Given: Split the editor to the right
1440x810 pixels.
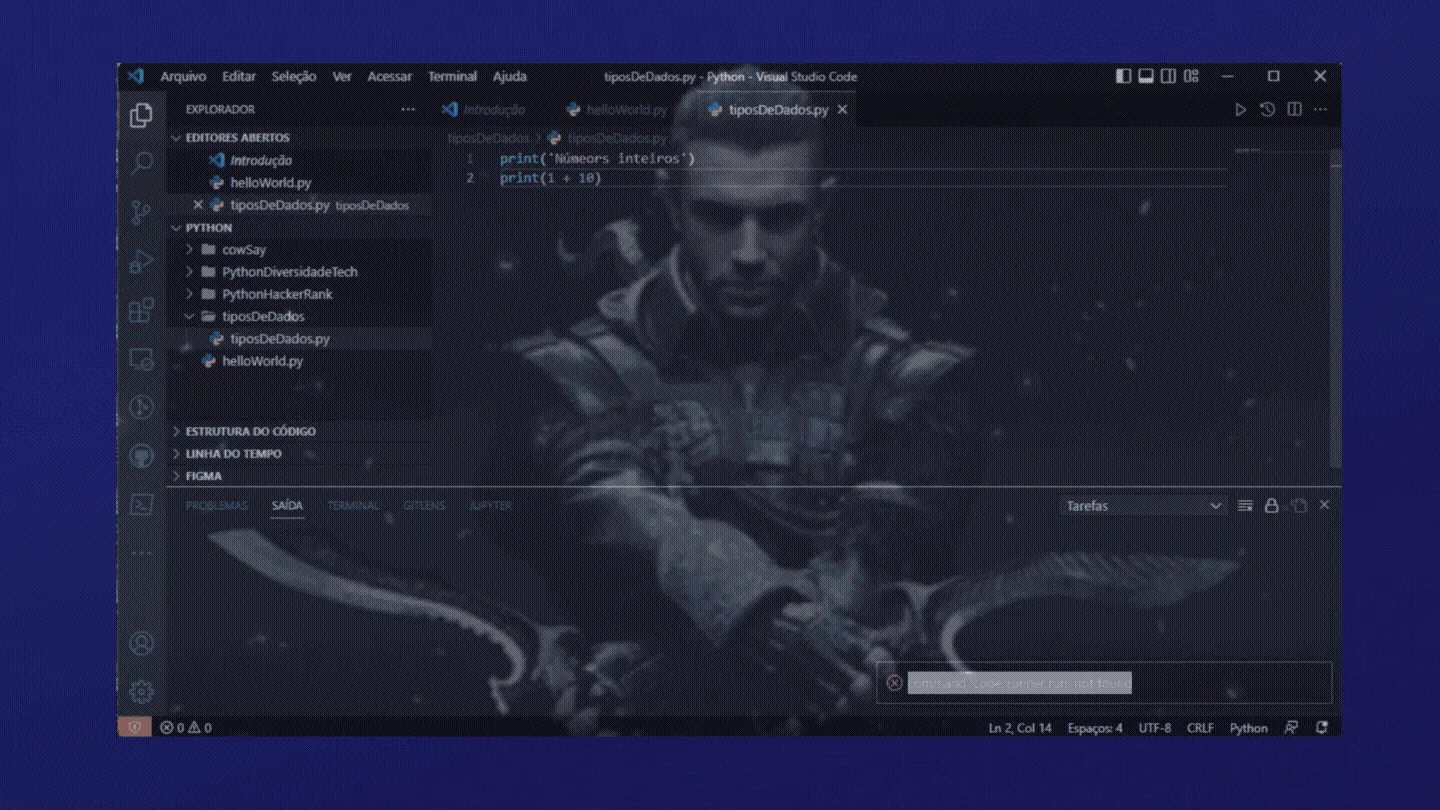Looking at the screenshot, I should coord(1294,109).
